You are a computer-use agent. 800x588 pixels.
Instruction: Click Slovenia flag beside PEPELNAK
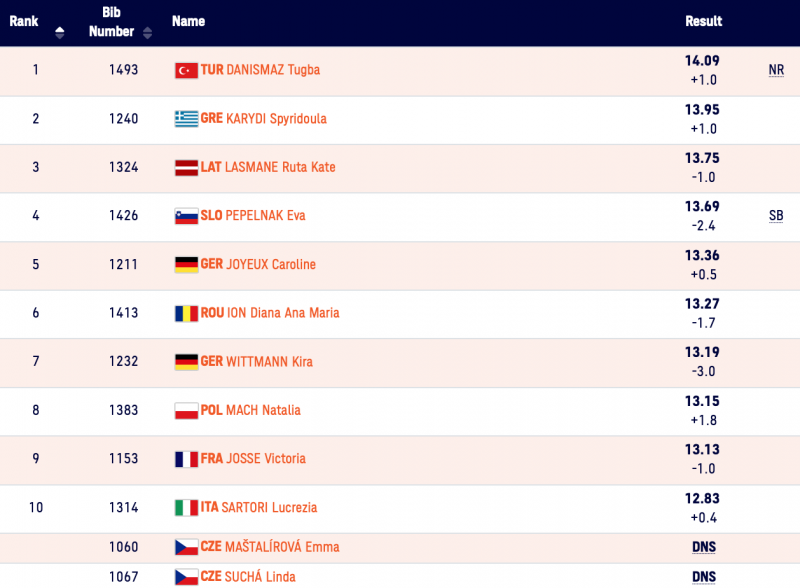[x=186, y=216]
